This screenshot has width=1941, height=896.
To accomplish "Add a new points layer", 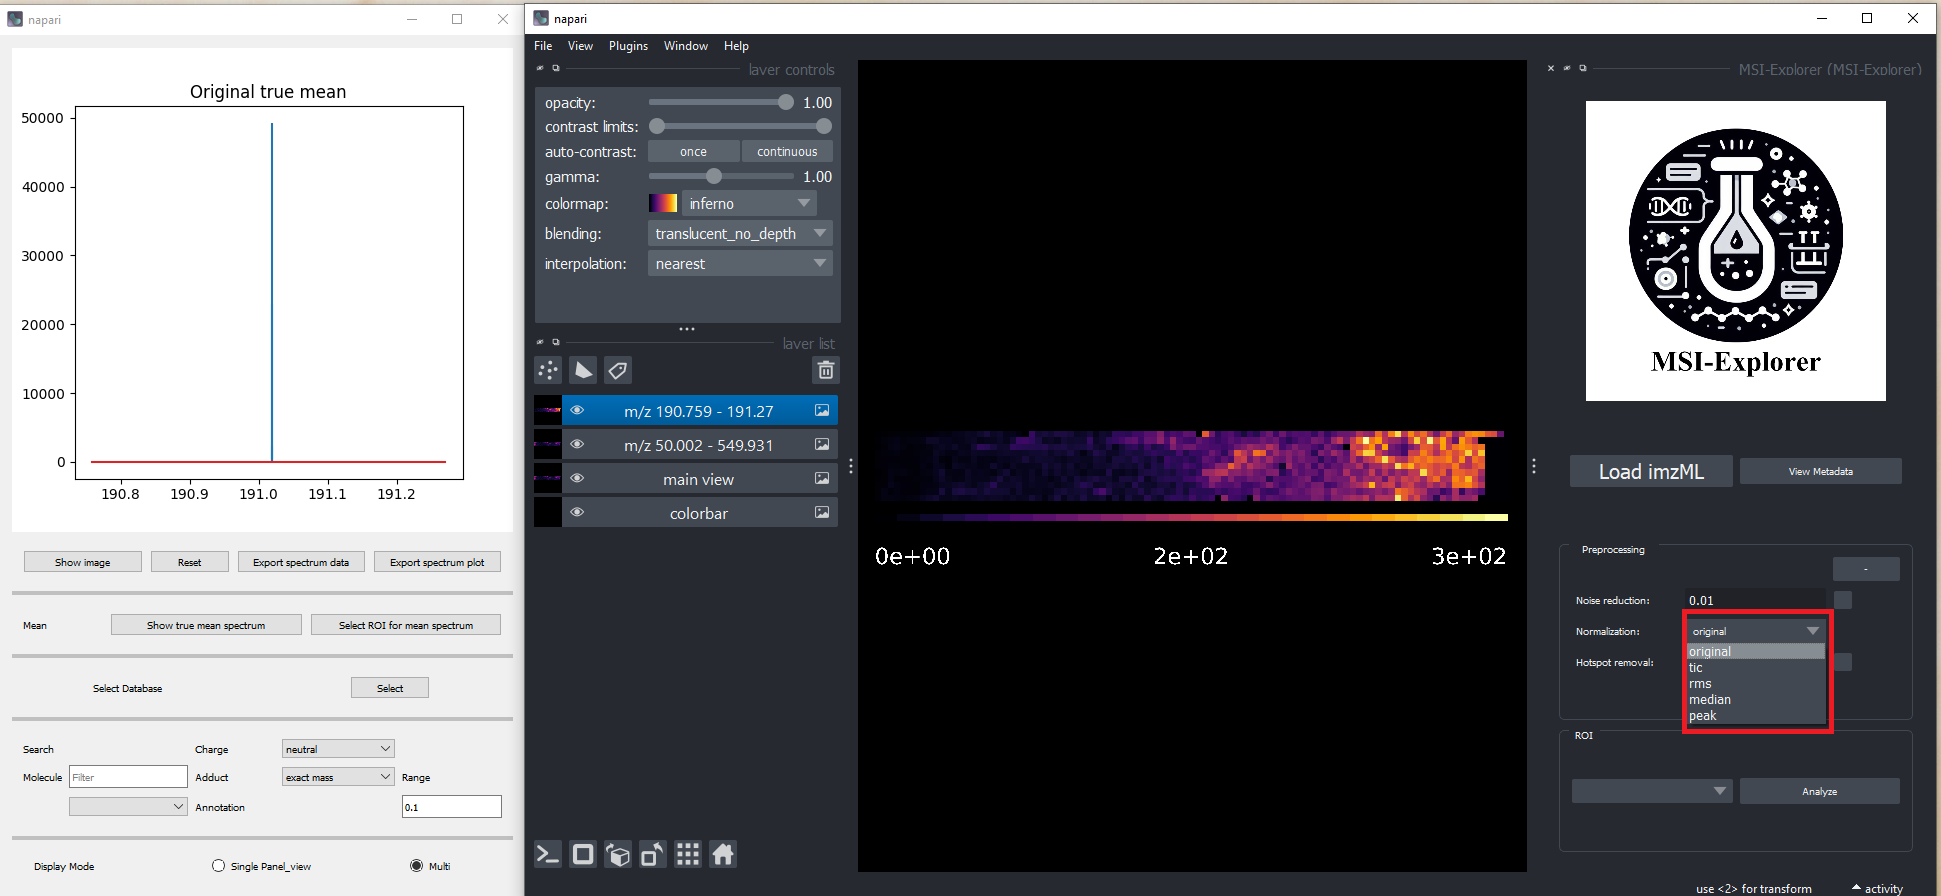I will pyautogui.click(x=548, y=371).
